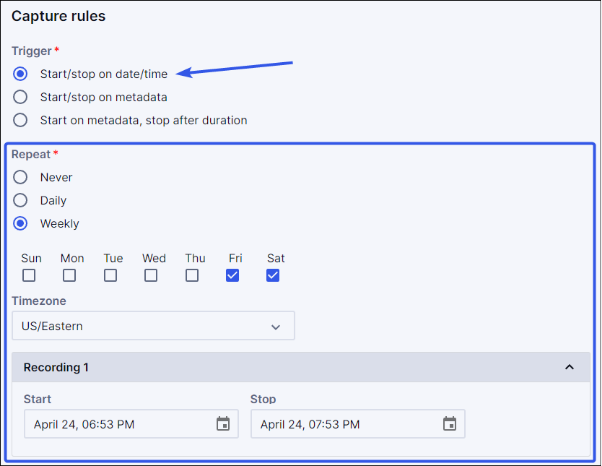Enable the Thu checkbox

coord(192,275)
